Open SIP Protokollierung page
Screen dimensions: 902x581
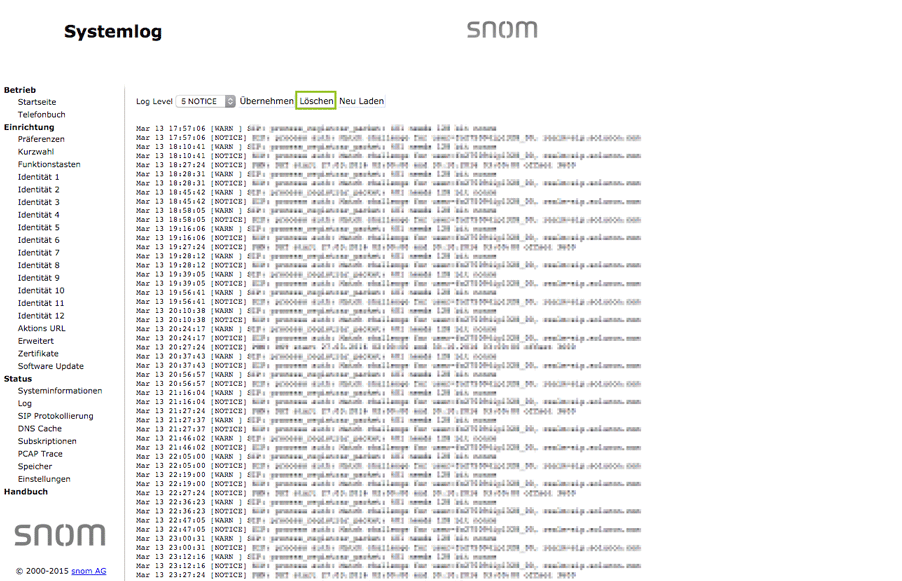[55, 416]
